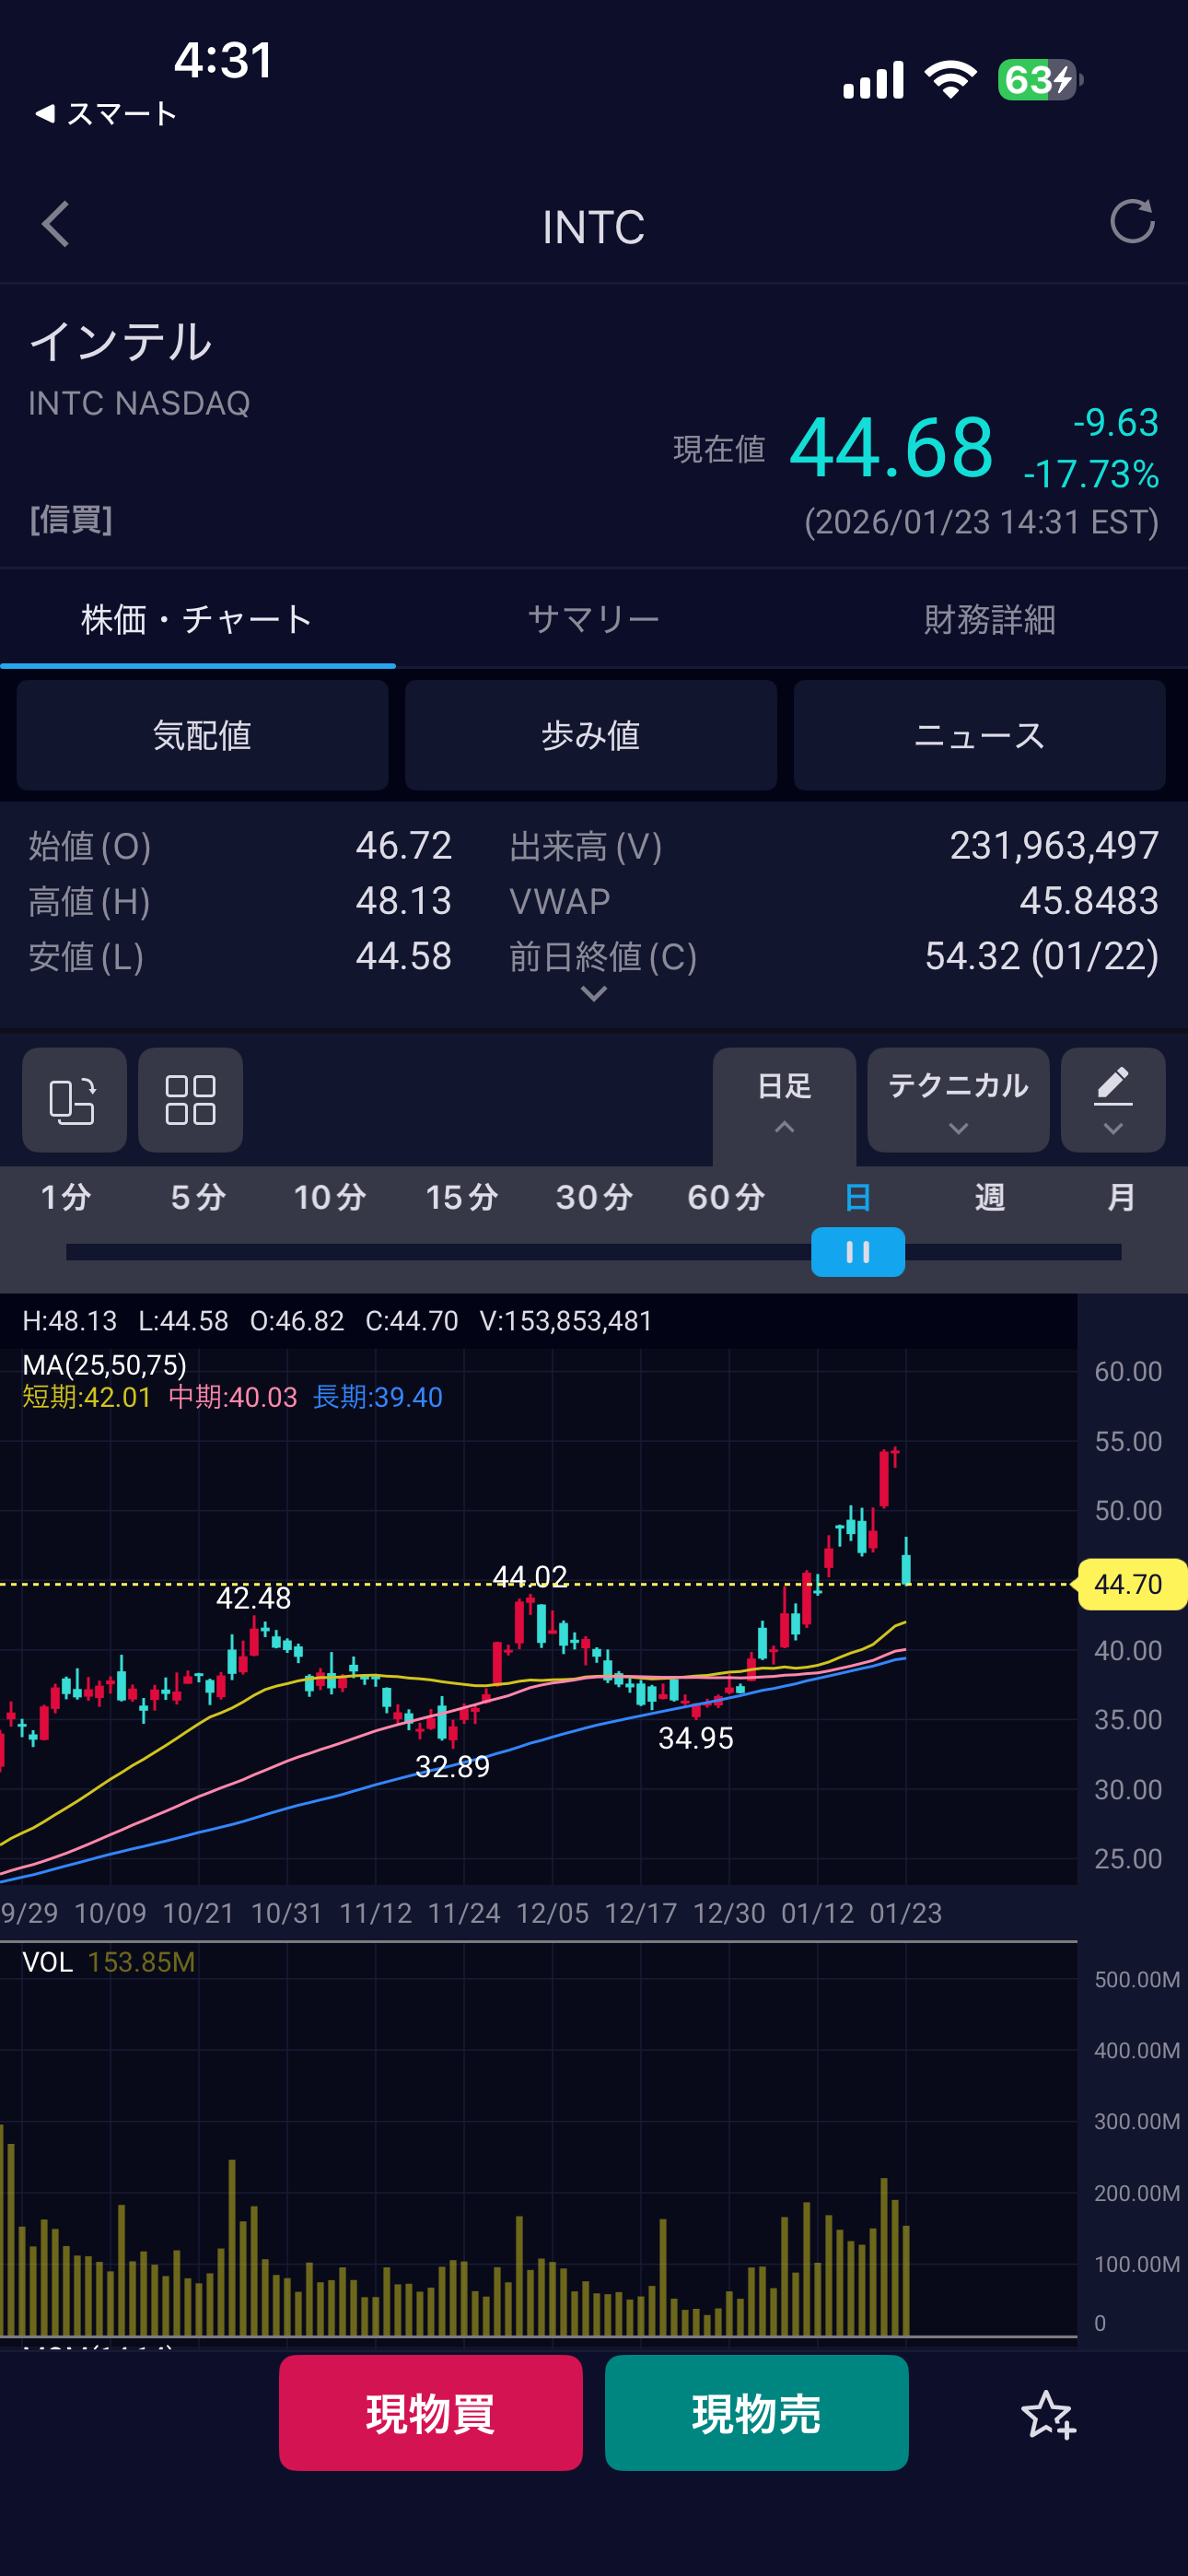1188x2576 pixels.
Task: Collapse the 日足 timeframe selector
Action: pos(784,1100)
